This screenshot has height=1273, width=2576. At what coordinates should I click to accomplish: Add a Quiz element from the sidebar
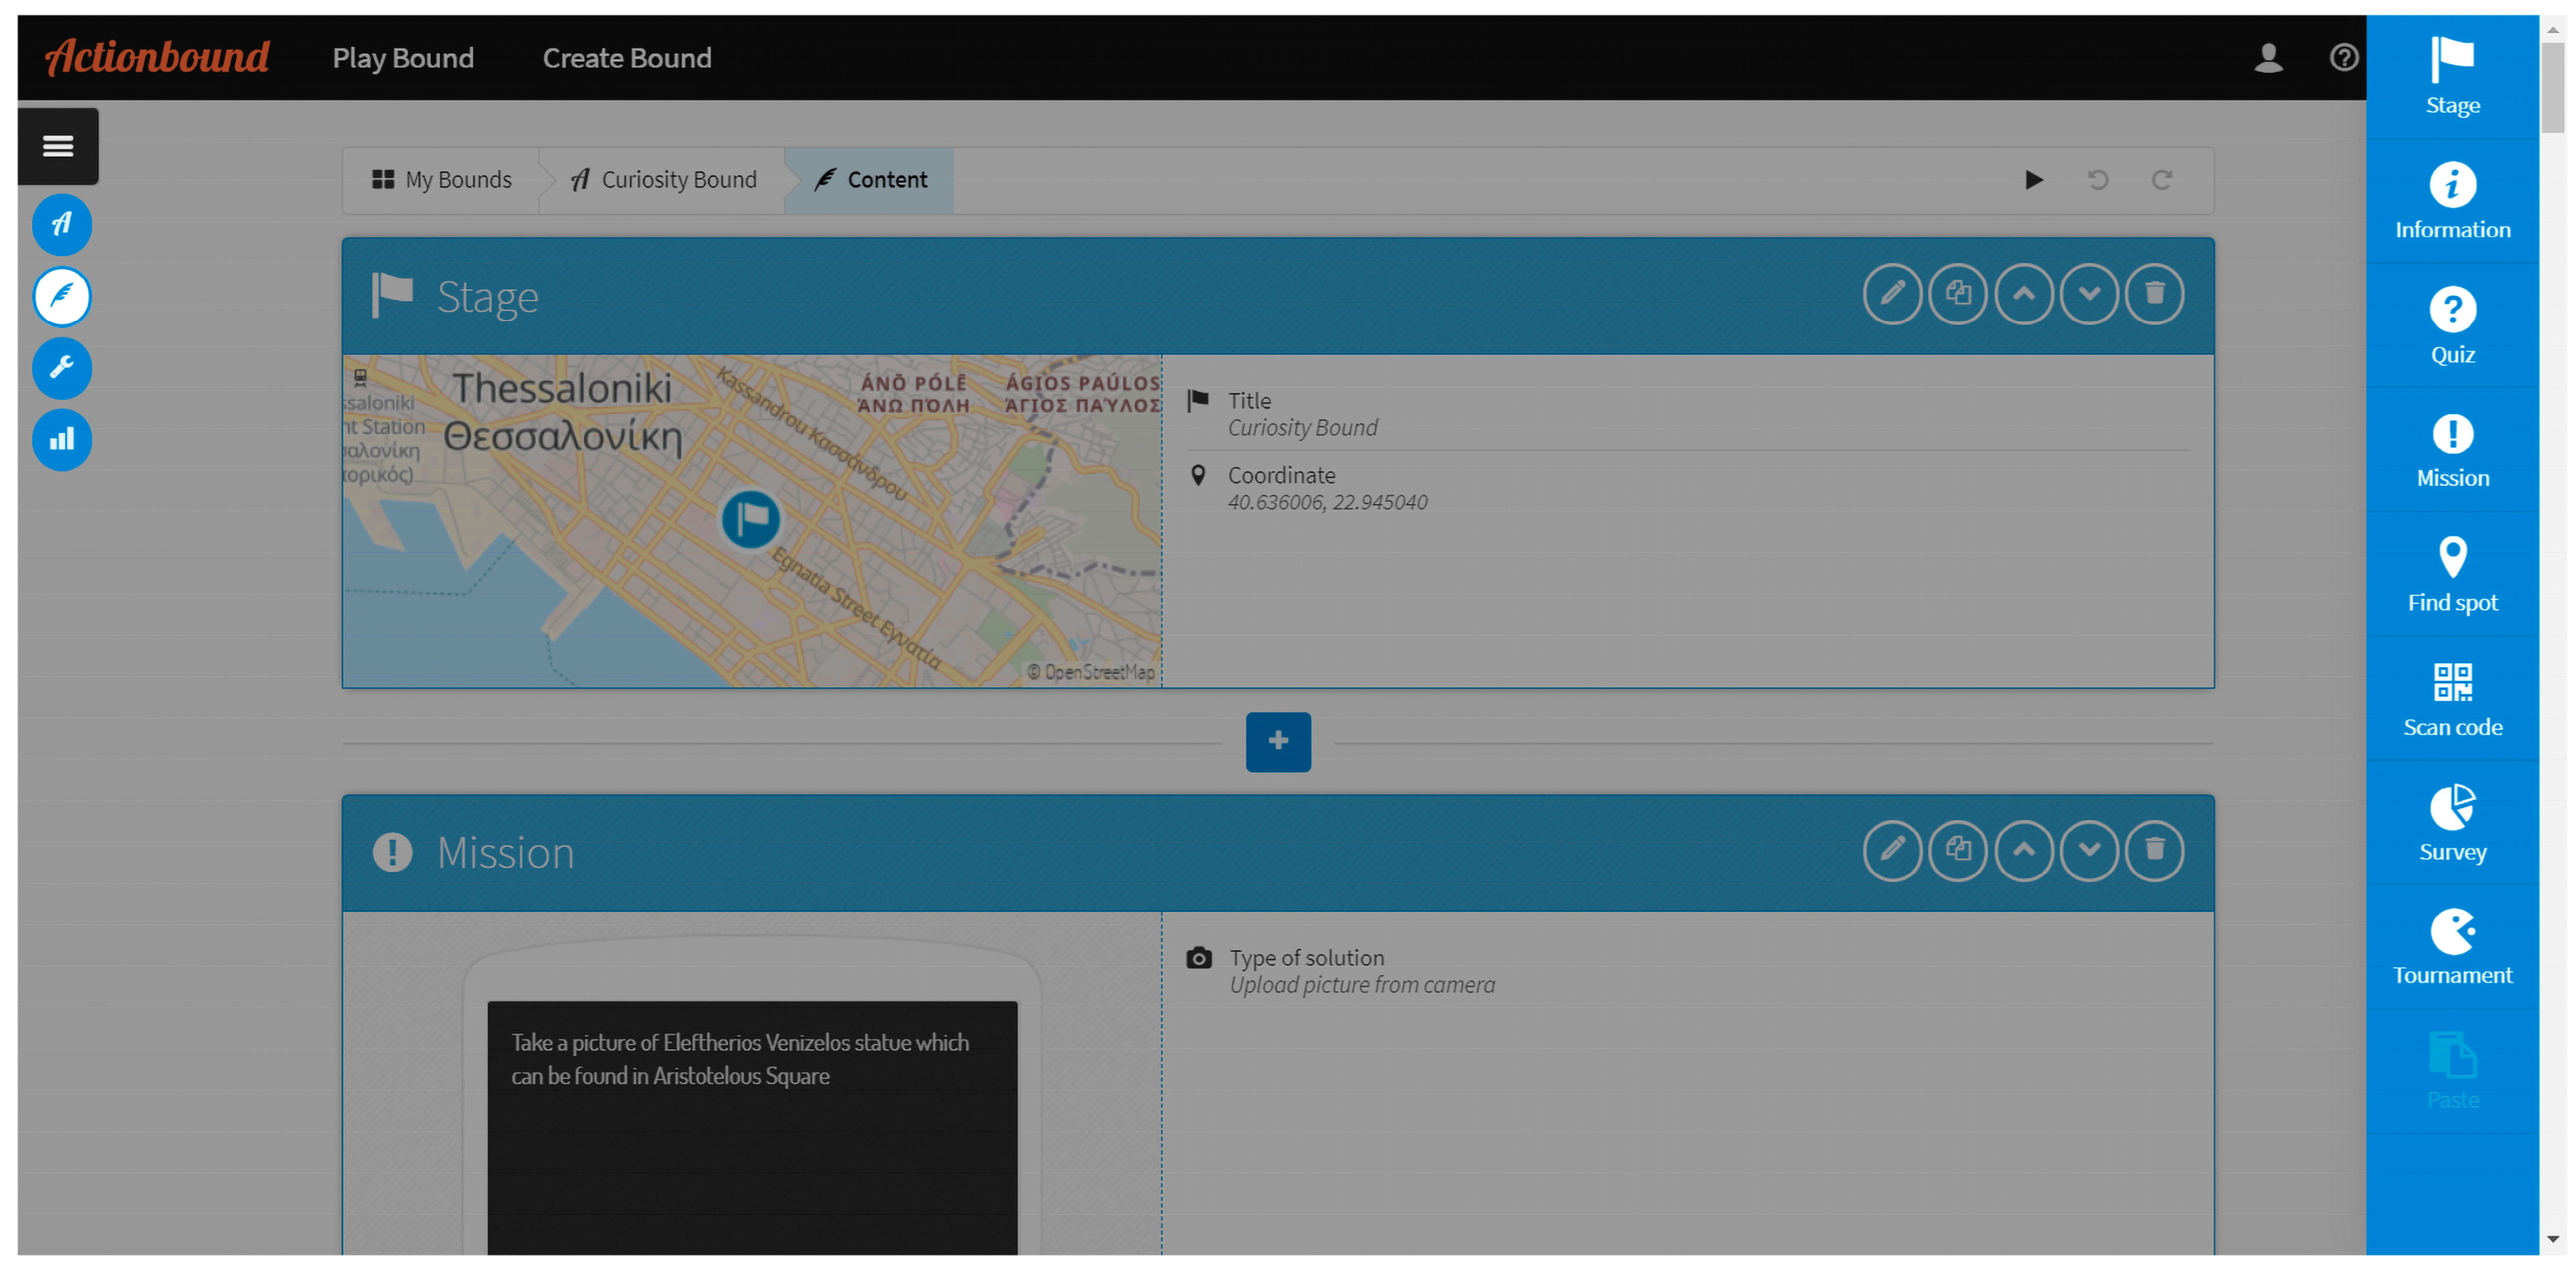[x=2451, y=325]
